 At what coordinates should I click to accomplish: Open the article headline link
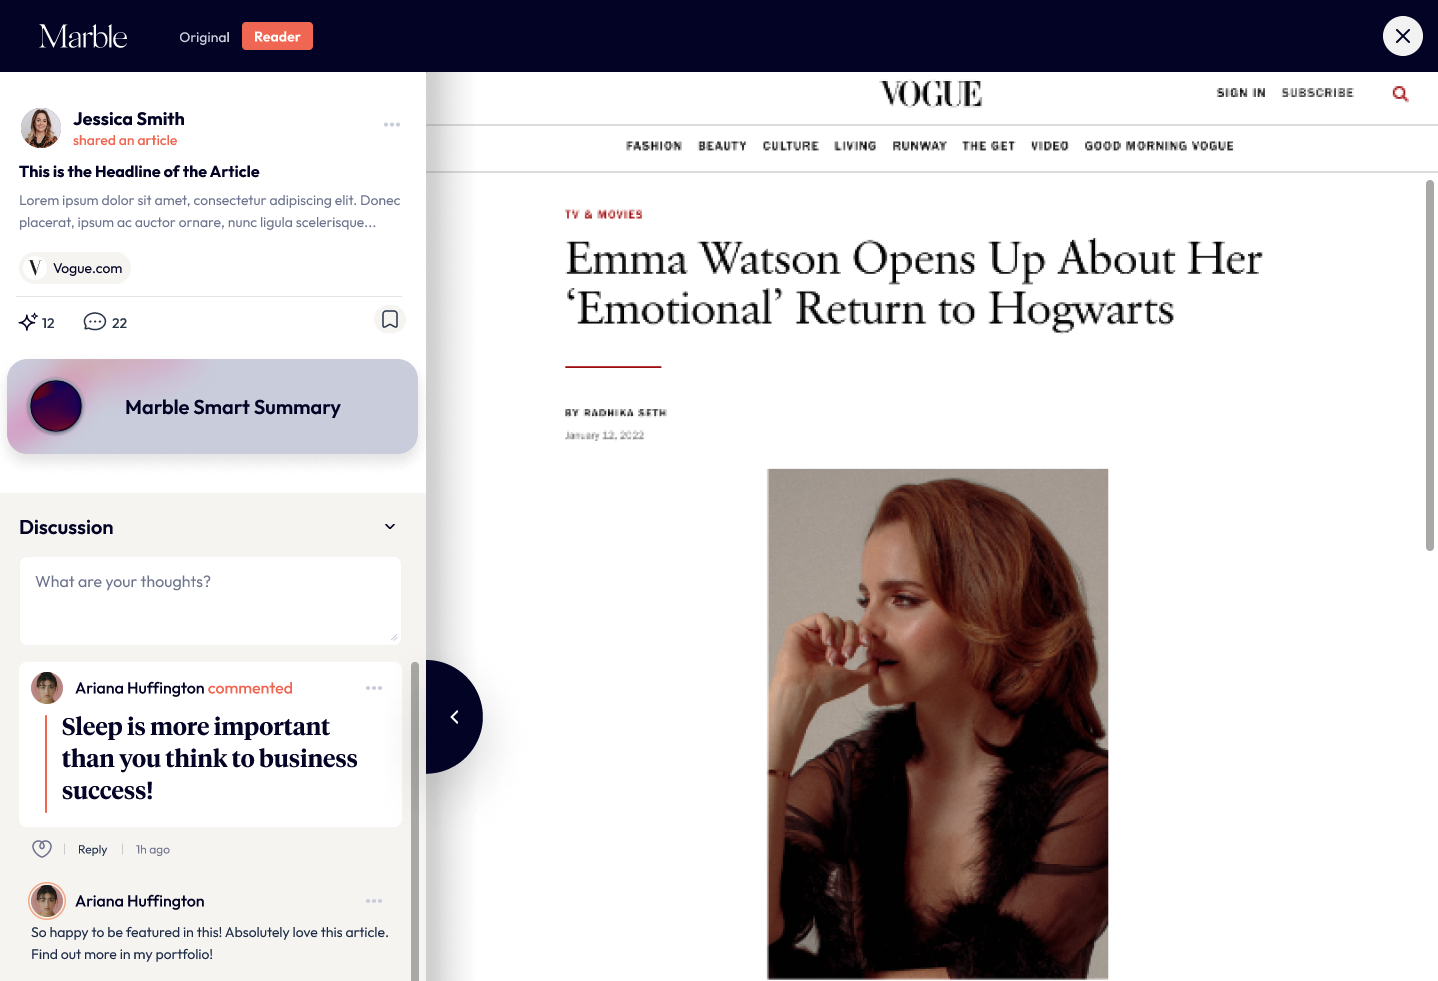139,172
